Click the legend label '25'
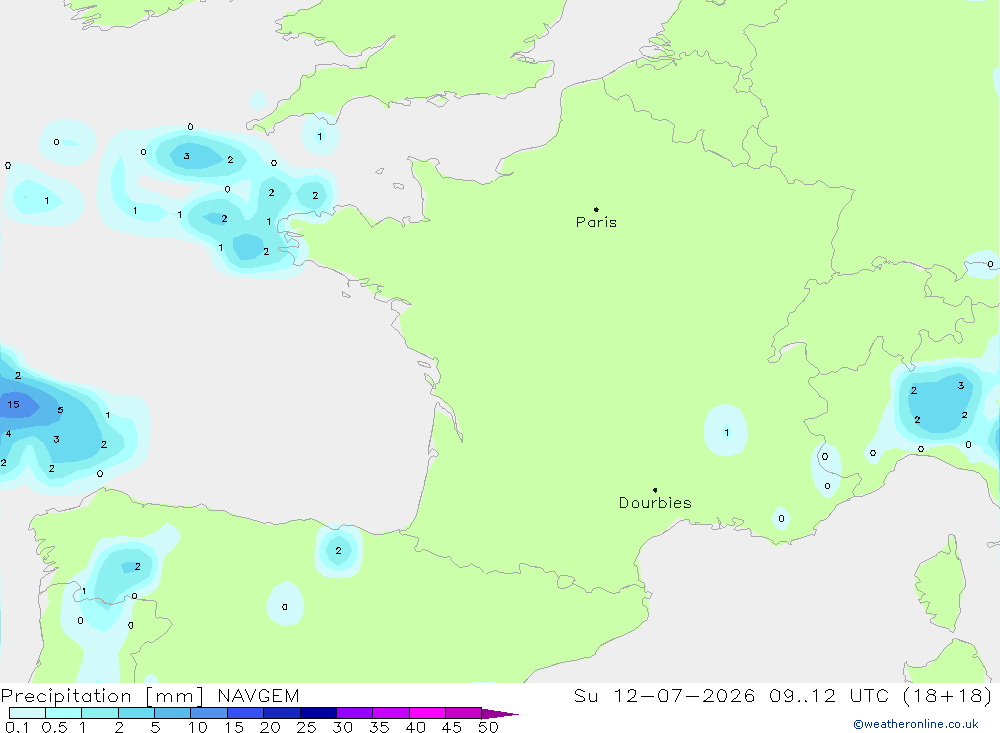The width and height of the screenshot is (1000, 733). (307, 727)
